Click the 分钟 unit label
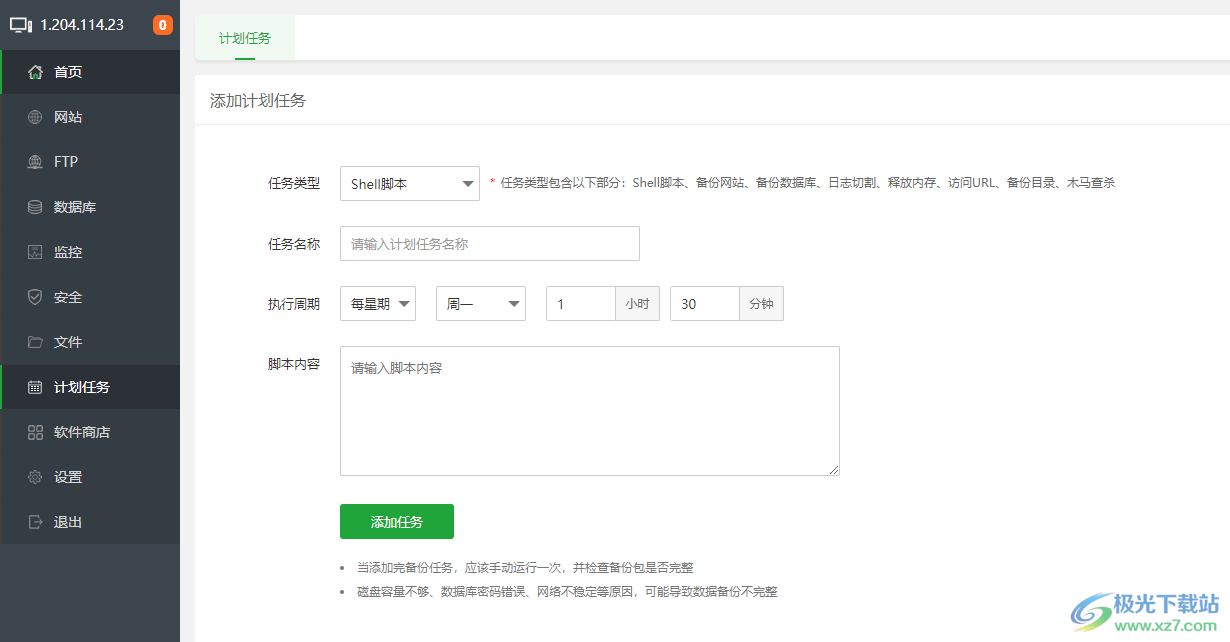The width and height of the screenshot is (1230, 642). point(761,304)
